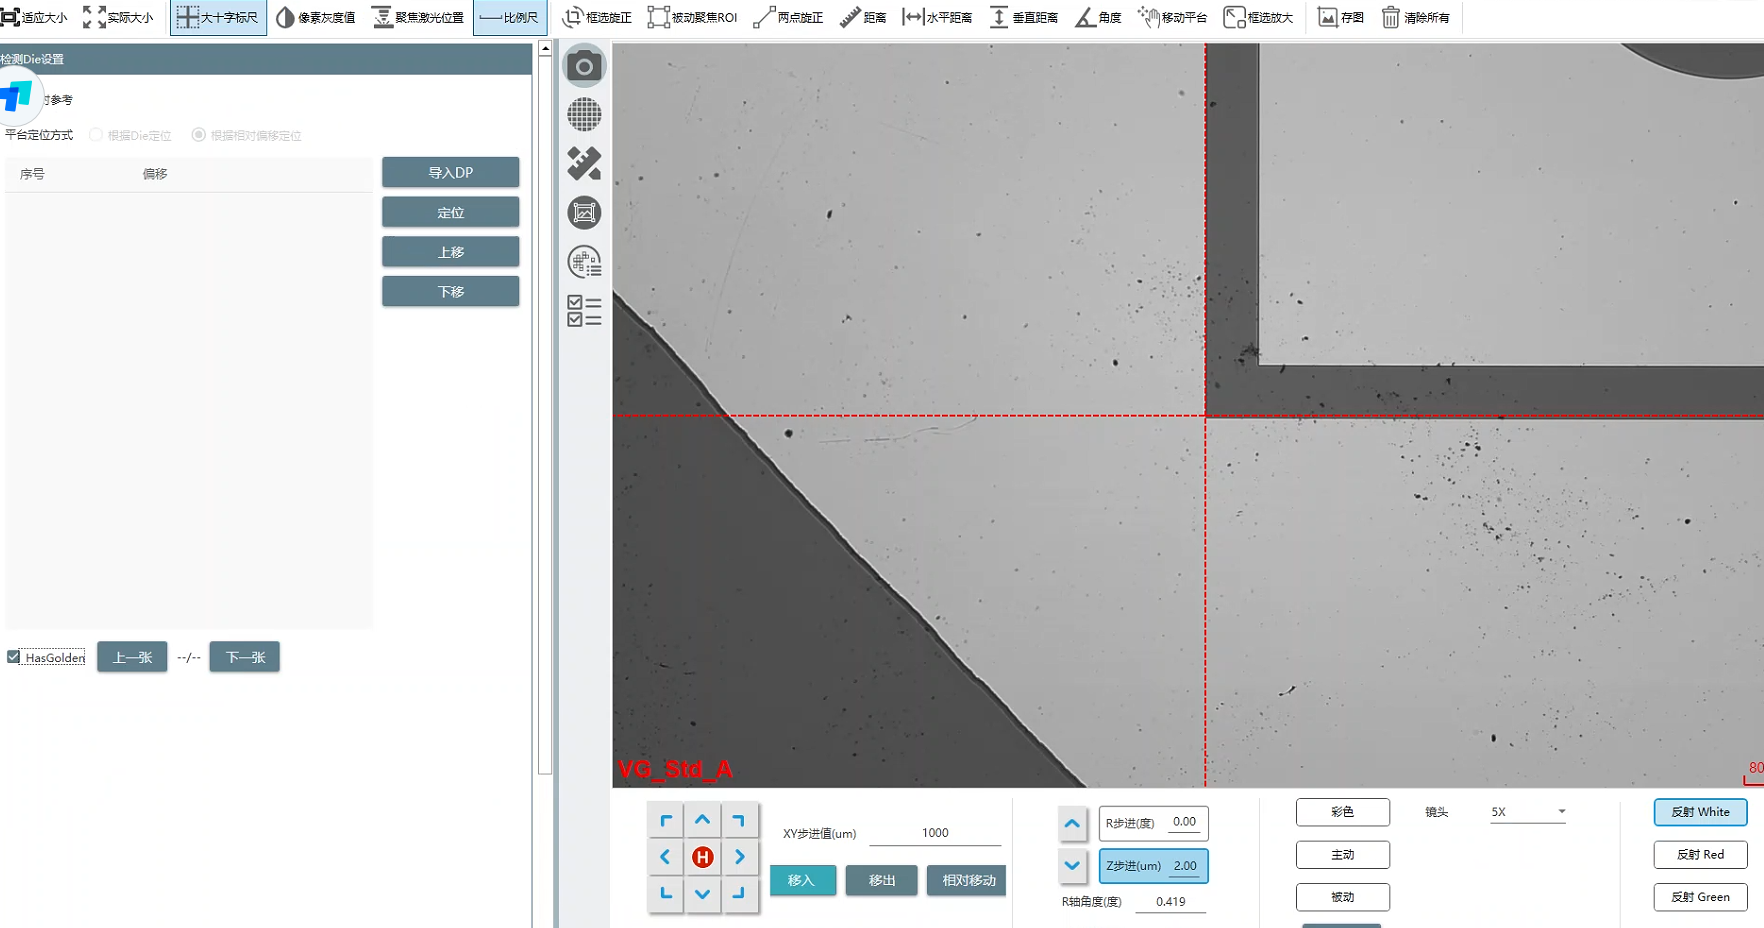The width and height of the screenshot is (1764, 928).
Task: Open the ruler and pencil measurement tool
Action: [x=584, y=164]
